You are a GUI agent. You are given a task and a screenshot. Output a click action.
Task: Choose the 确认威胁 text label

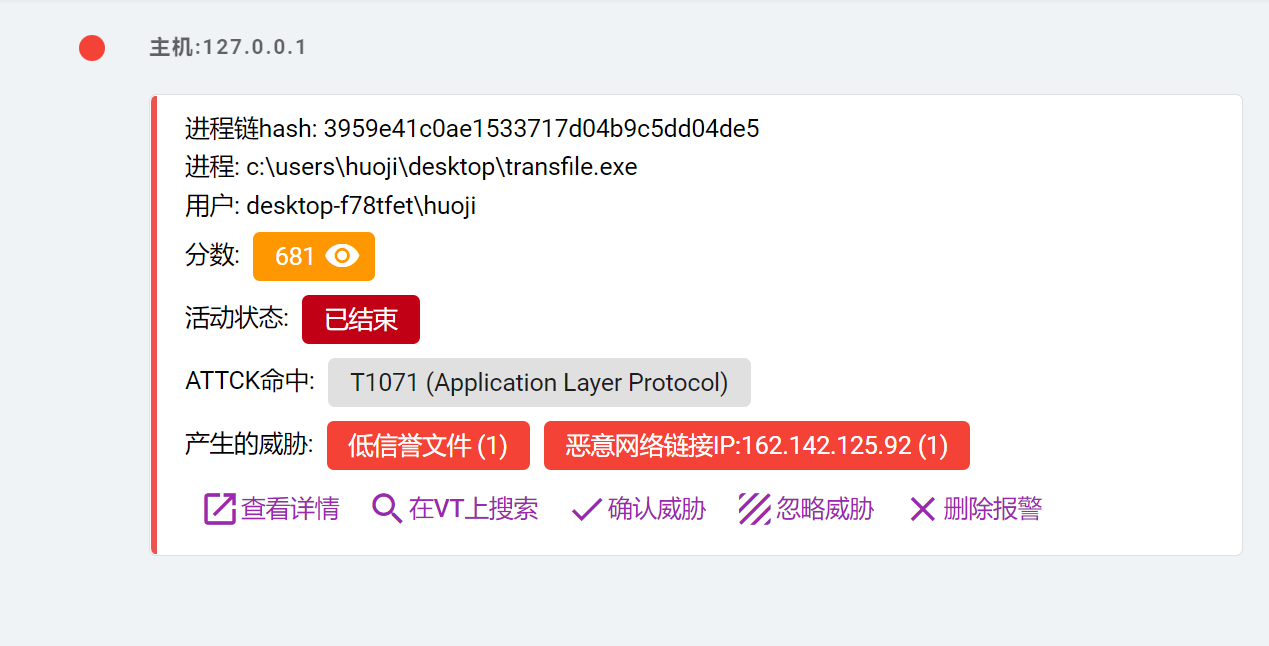657,509
